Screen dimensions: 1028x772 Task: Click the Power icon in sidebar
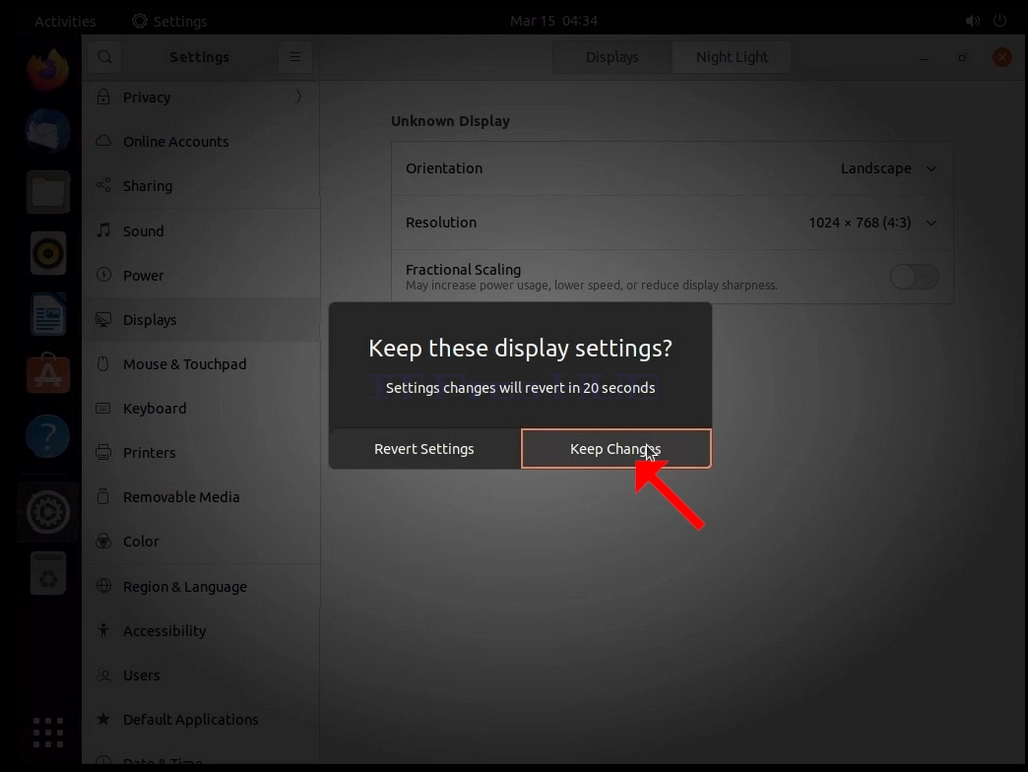click(103, 275)
